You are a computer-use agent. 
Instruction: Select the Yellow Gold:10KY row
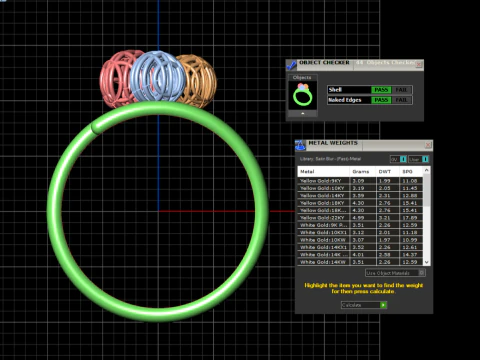pos(360,188)
